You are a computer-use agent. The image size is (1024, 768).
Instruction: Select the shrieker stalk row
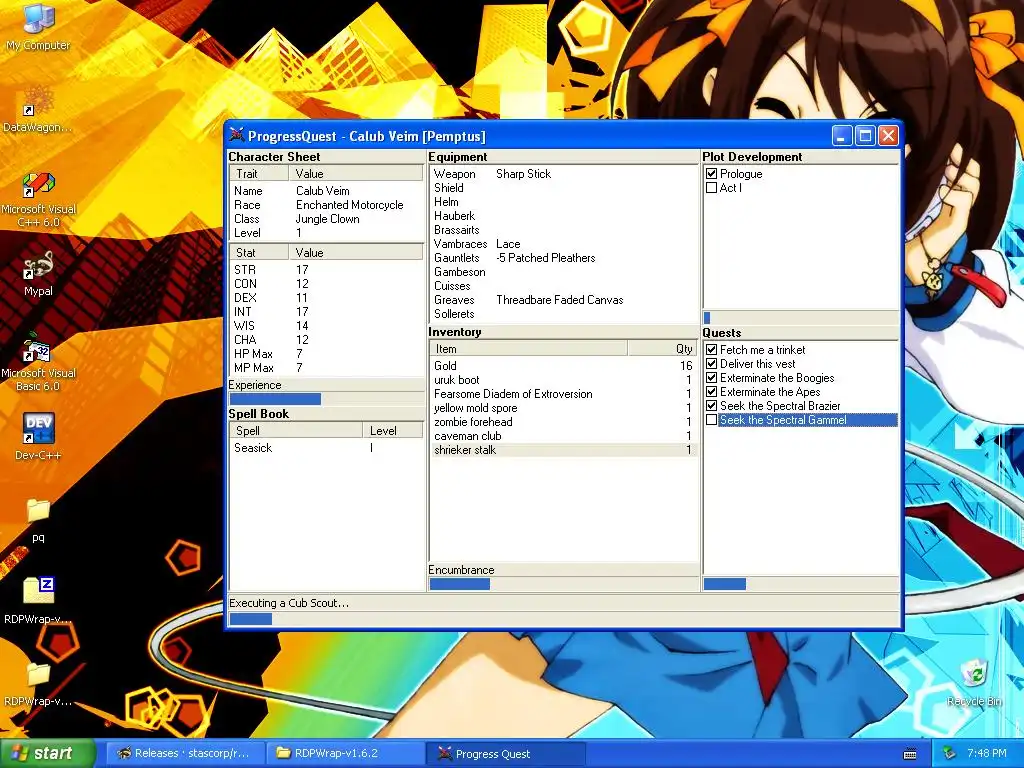pos(563,450)
